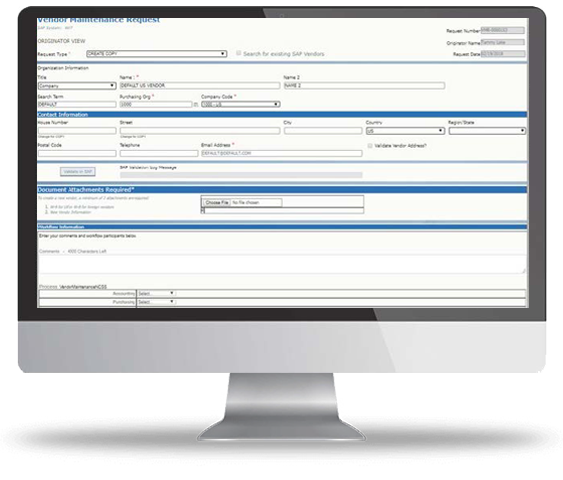Open the Accounting Select dropdown
563x480 pixels.
pos(156,293)
